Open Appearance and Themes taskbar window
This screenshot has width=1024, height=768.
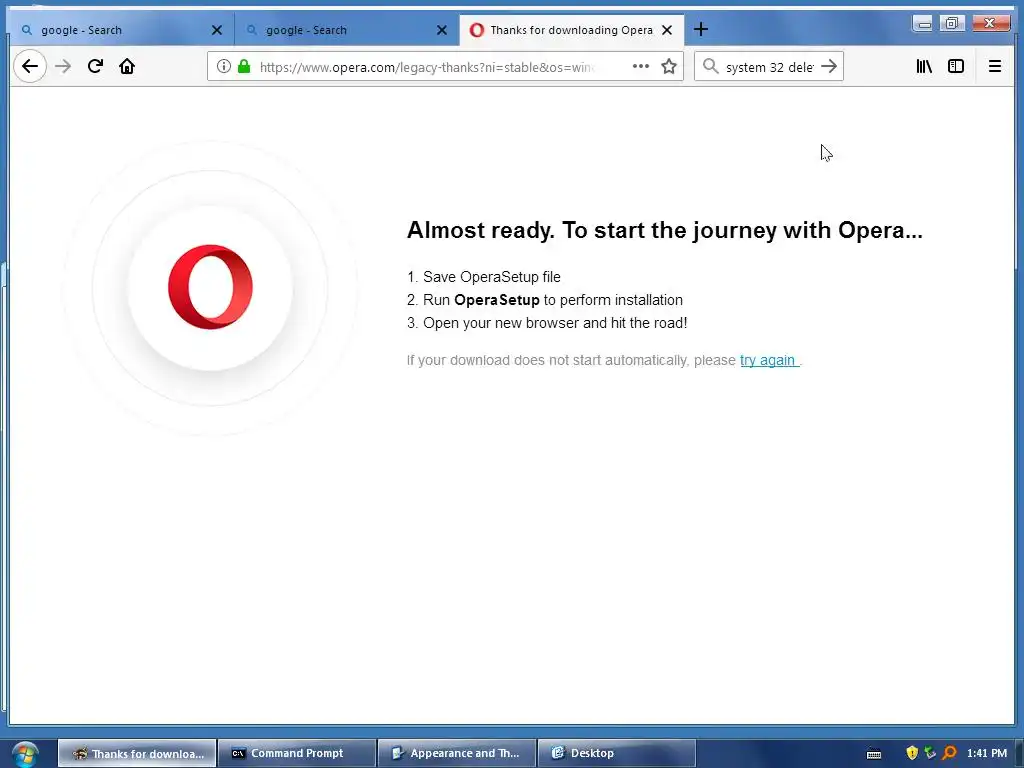(456, 753)
